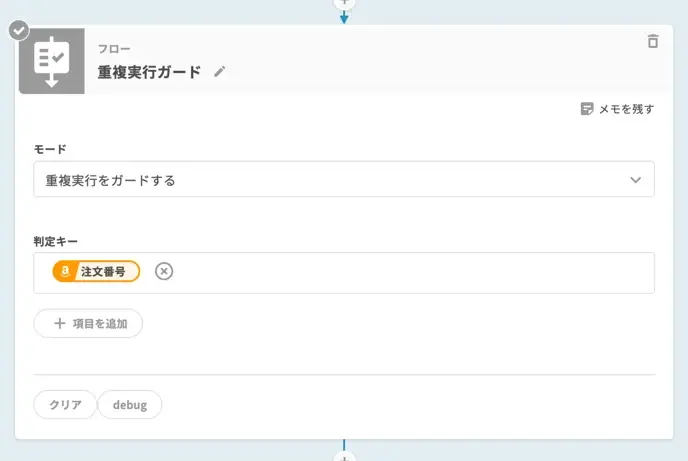Open the メモを残す link
The width and height of the screenshot is (688, 461).
click(625, 109)
